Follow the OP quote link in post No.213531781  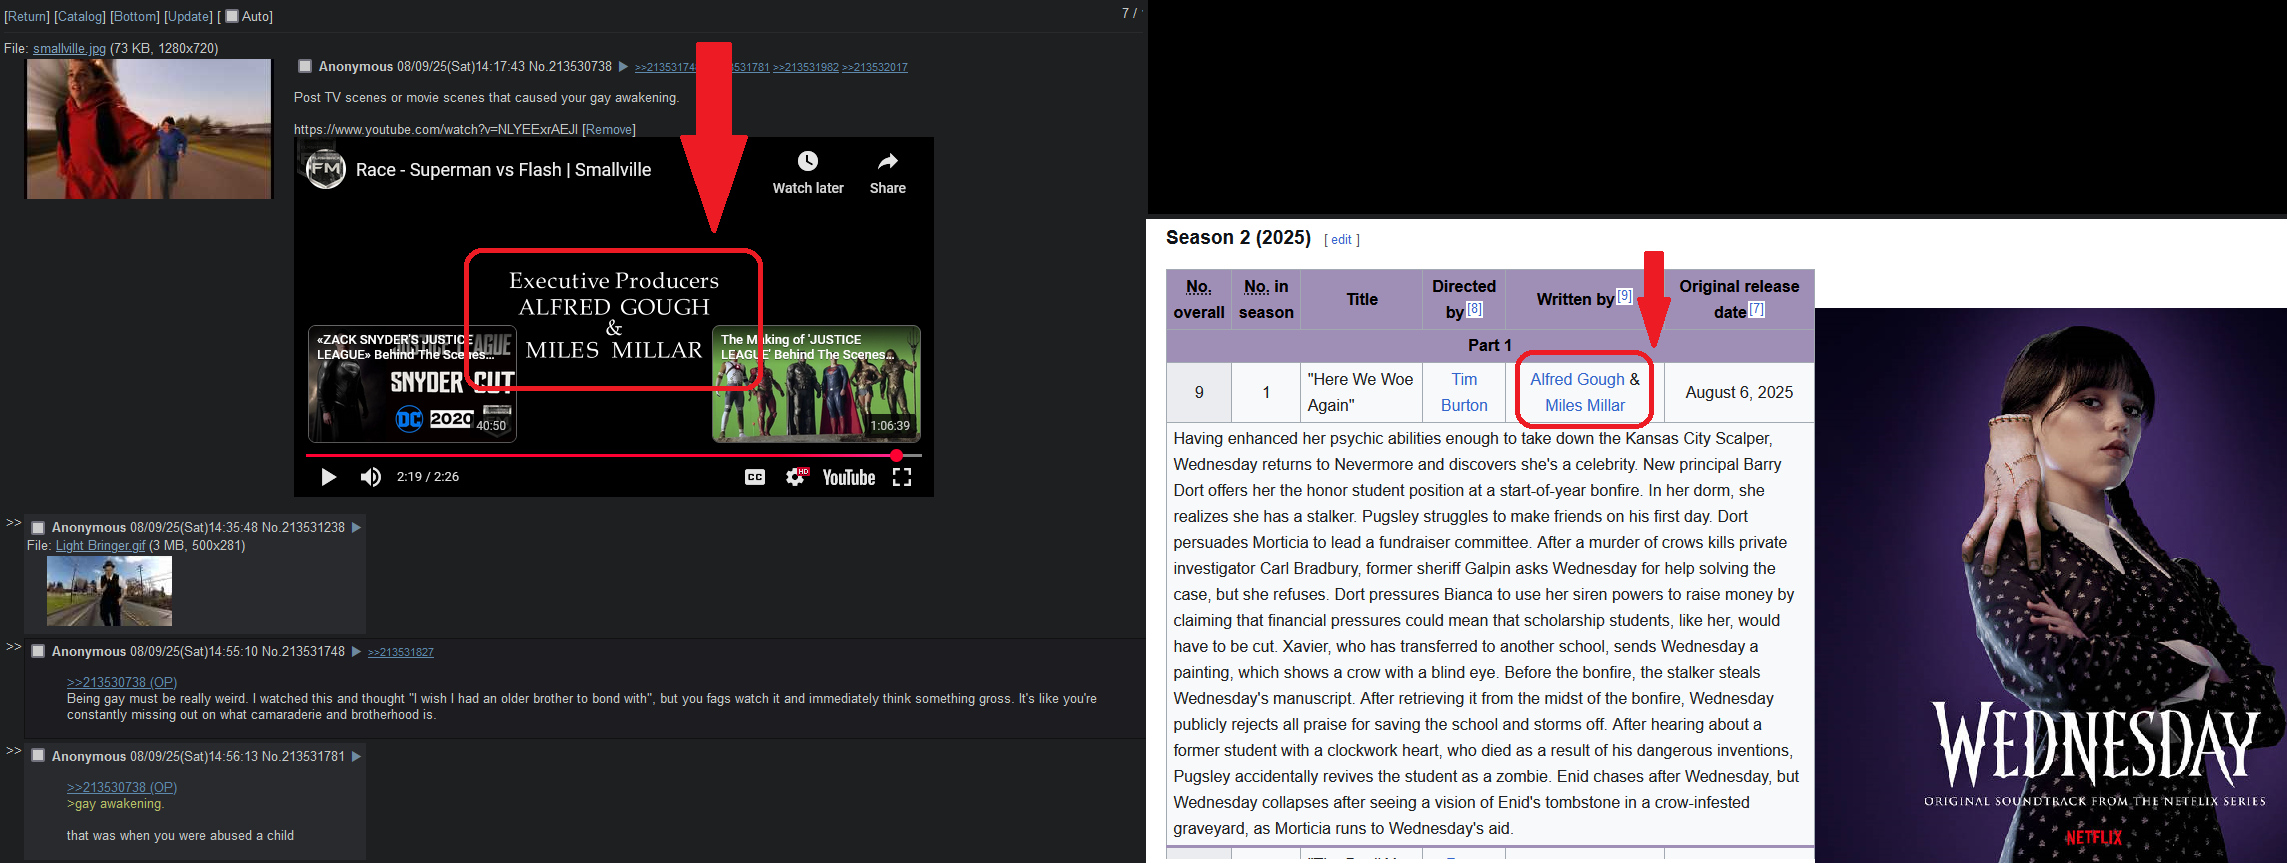[x=122, y=787]
